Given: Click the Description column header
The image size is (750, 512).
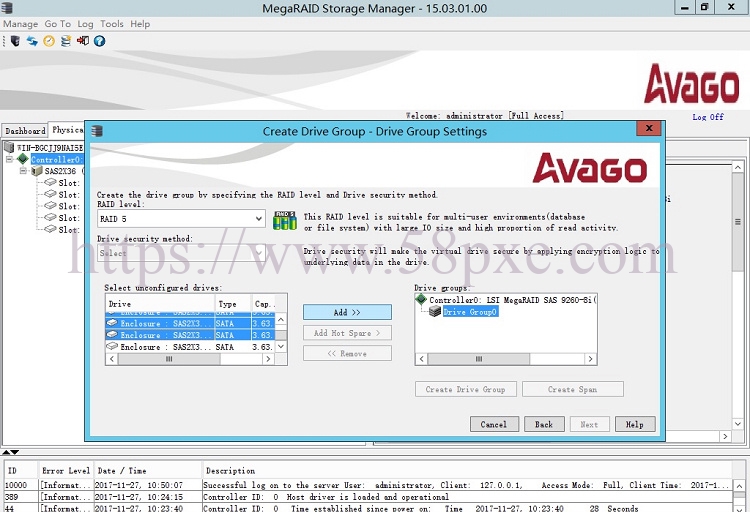Looking at the screenshot, I should [467, 470].
